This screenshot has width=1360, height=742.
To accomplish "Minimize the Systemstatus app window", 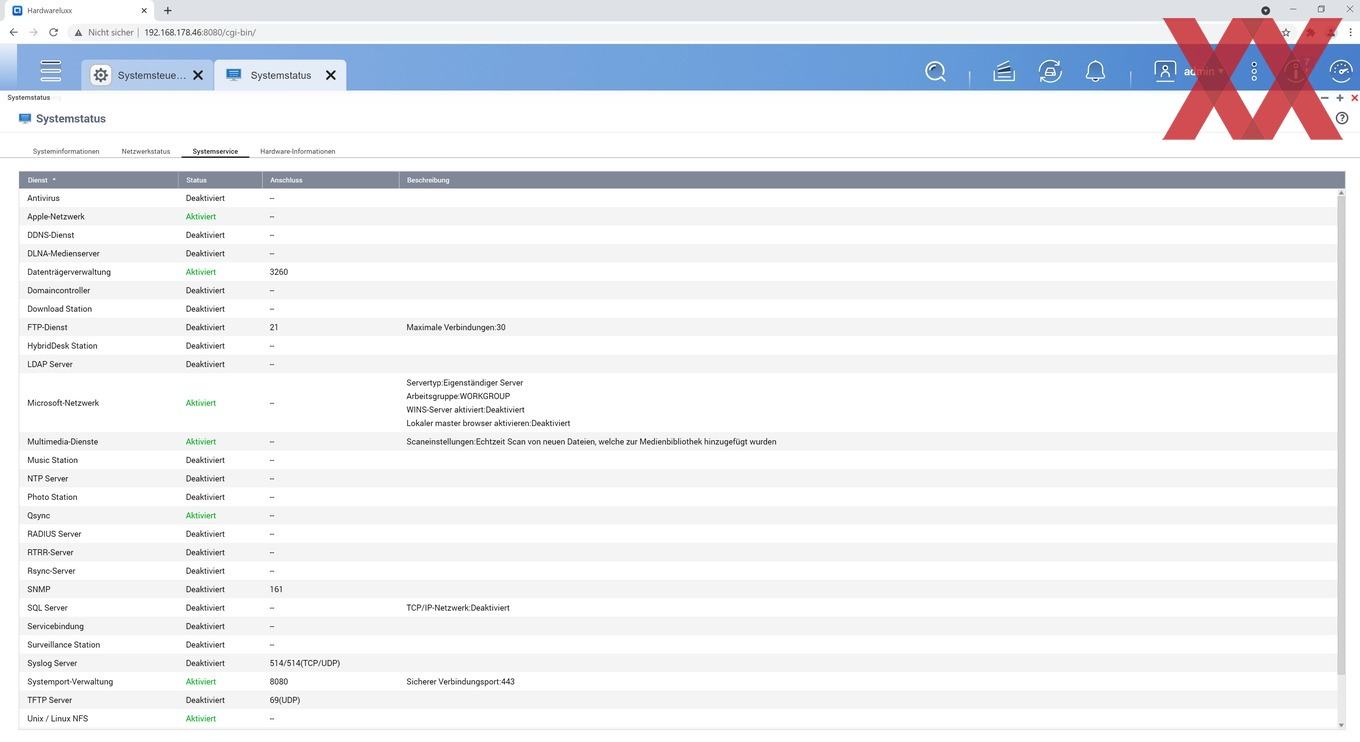I will pos(1325,98).
